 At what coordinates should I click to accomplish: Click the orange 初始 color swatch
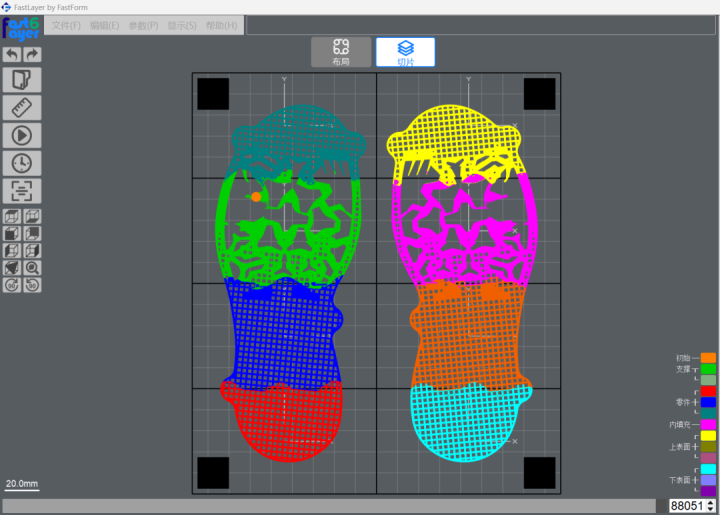point(708,358)
